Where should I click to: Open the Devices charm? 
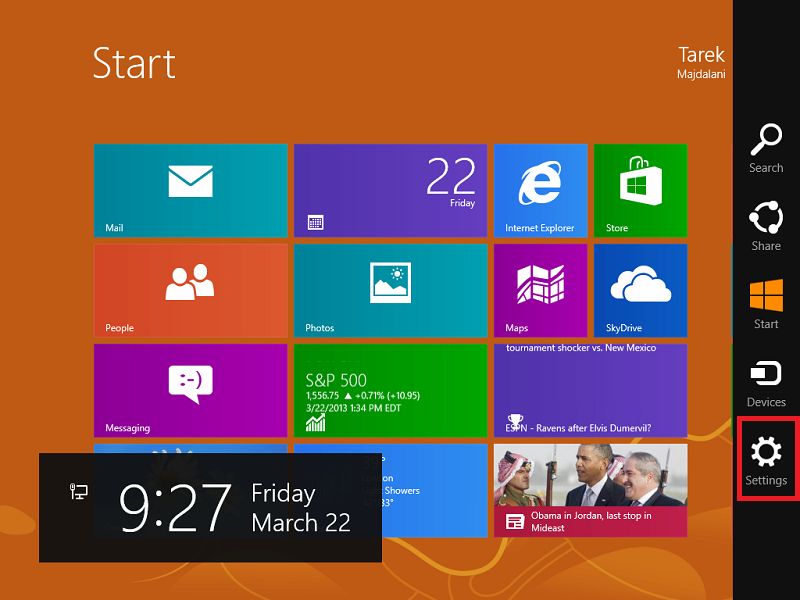tap(766, 381)
